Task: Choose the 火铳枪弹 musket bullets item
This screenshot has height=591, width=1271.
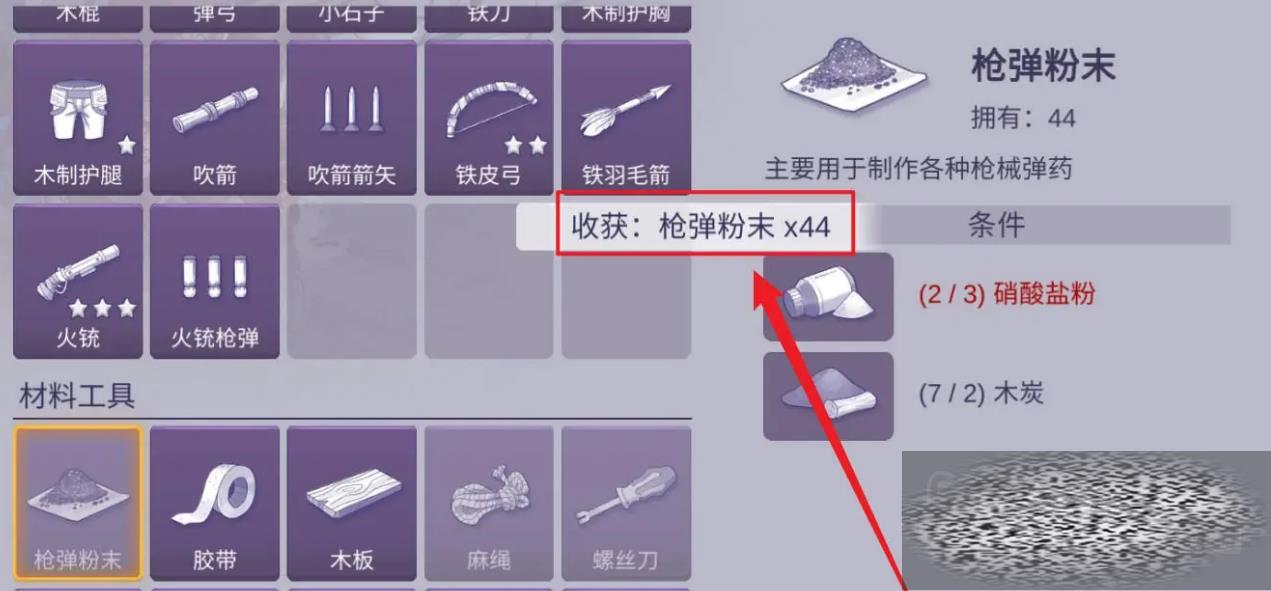Action: [215, 281]
